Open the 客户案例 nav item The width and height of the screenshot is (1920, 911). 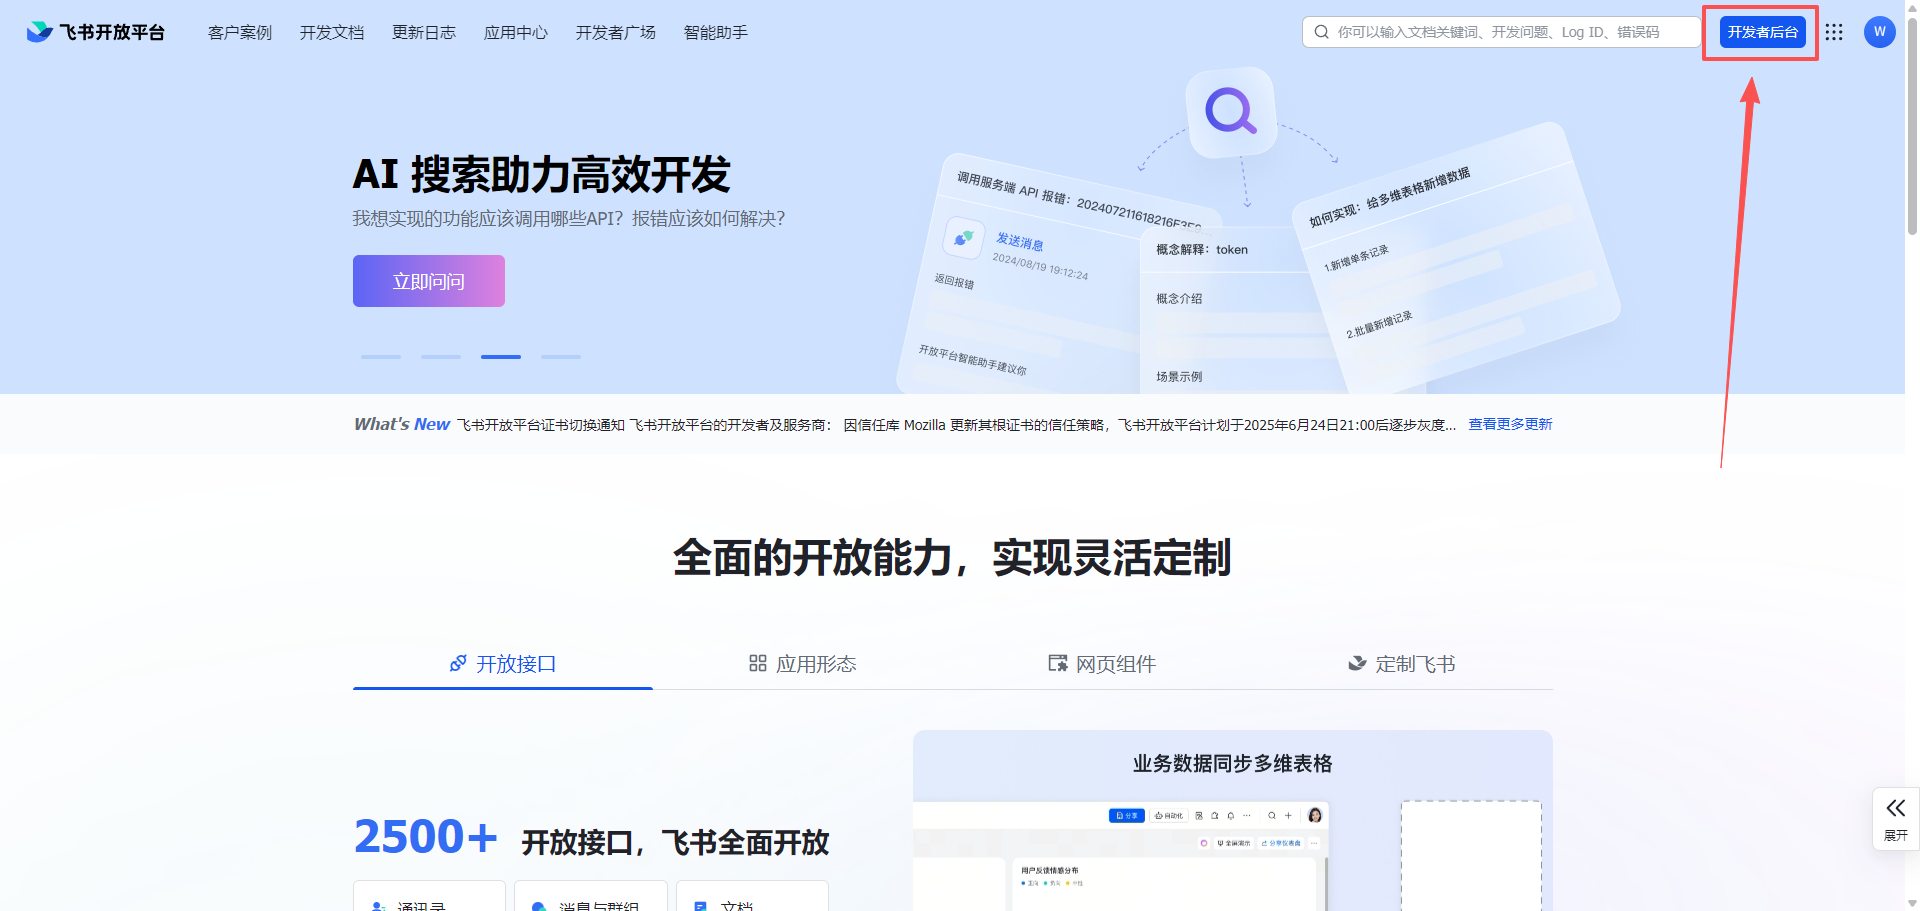[x=240, y=32]
